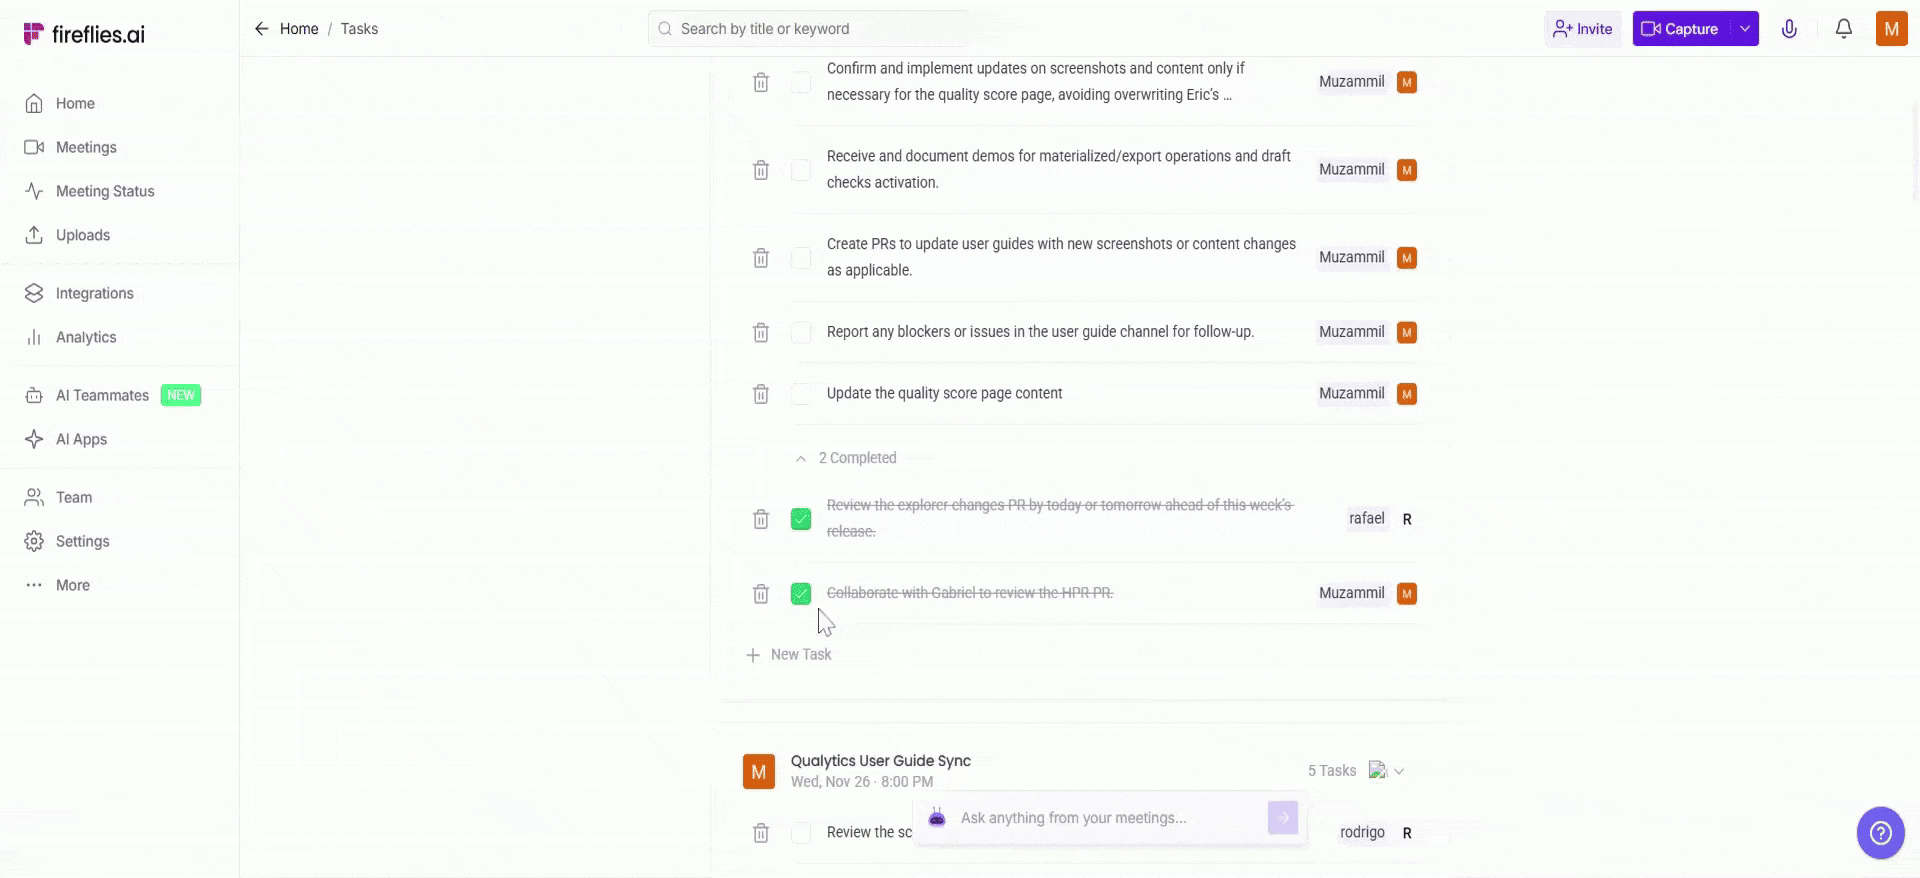Open the help question mark button

(x=1880, y=832)
